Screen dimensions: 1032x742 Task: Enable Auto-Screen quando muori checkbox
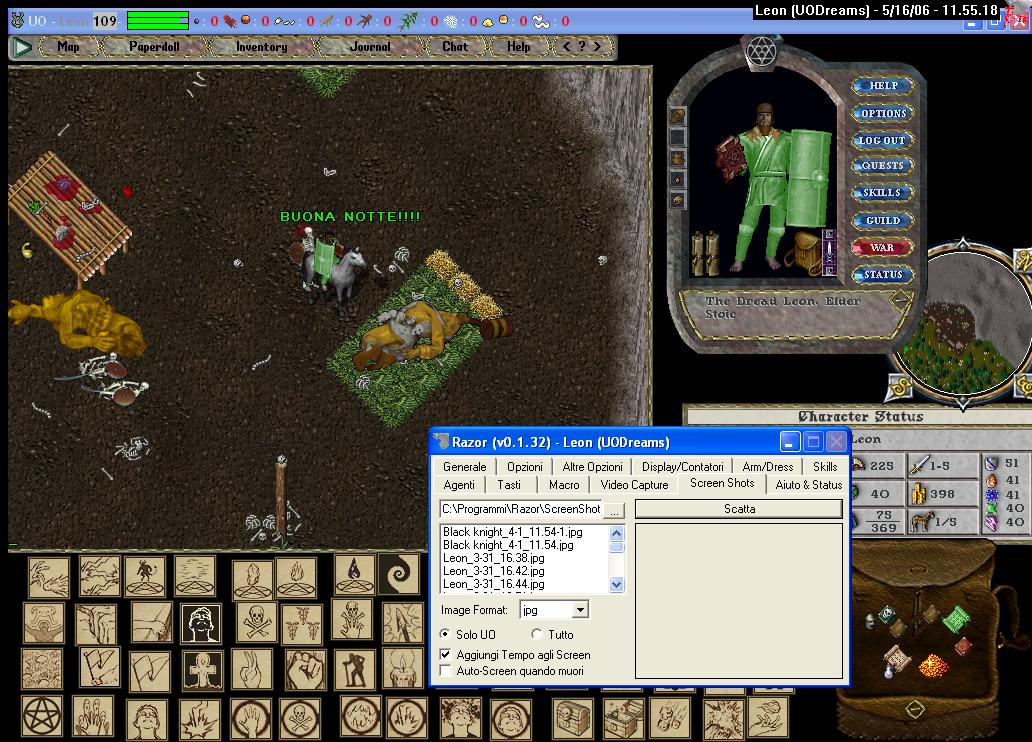point(446,671)
